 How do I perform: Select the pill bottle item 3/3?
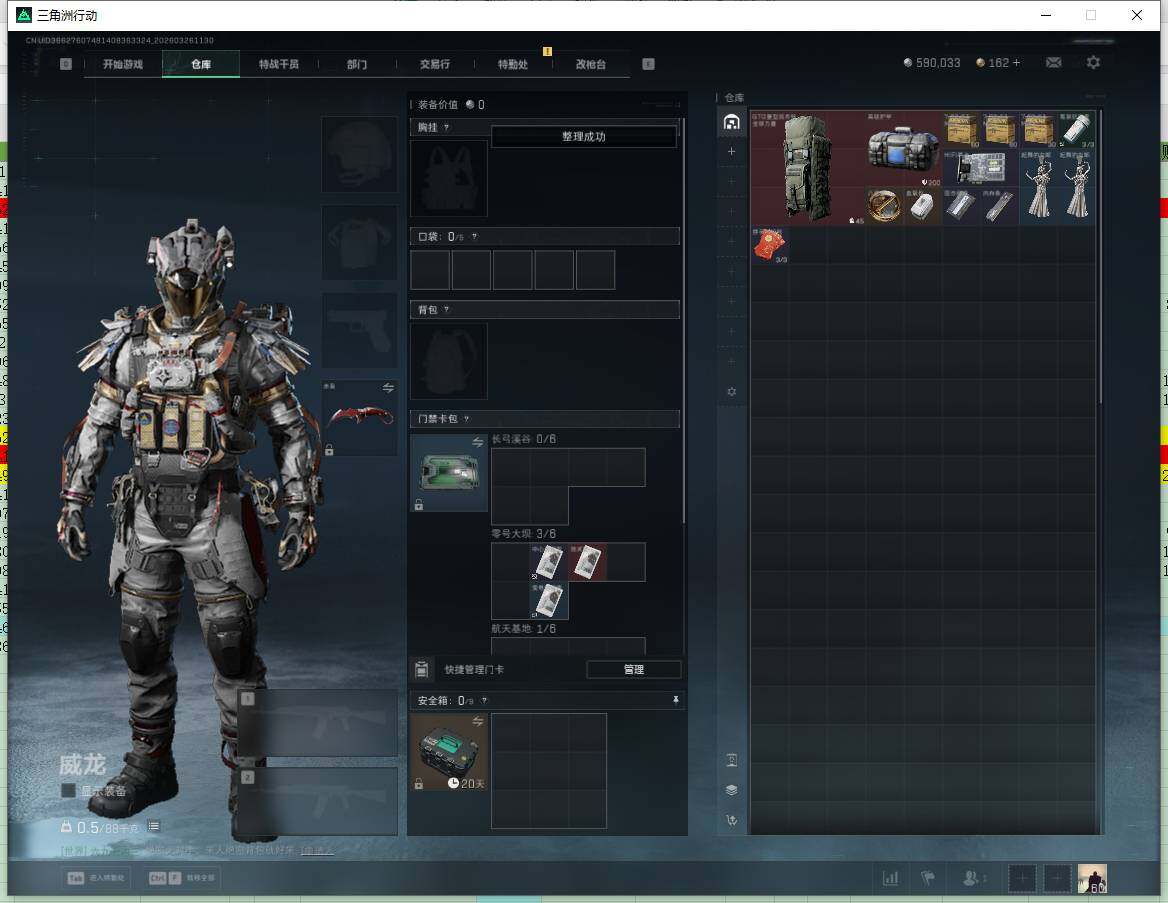(1076, 130)
